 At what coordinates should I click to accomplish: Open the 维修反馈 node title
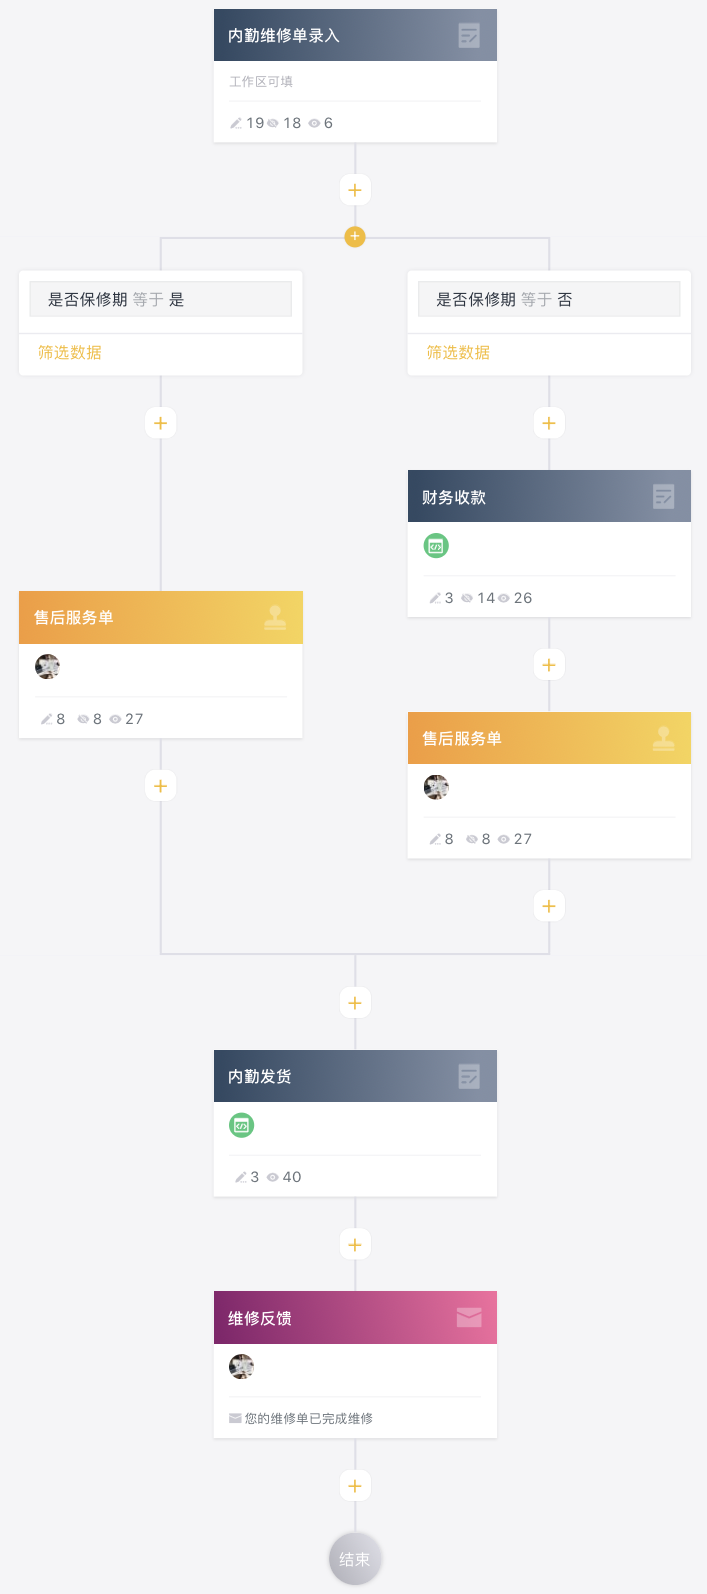point(260,1318)
